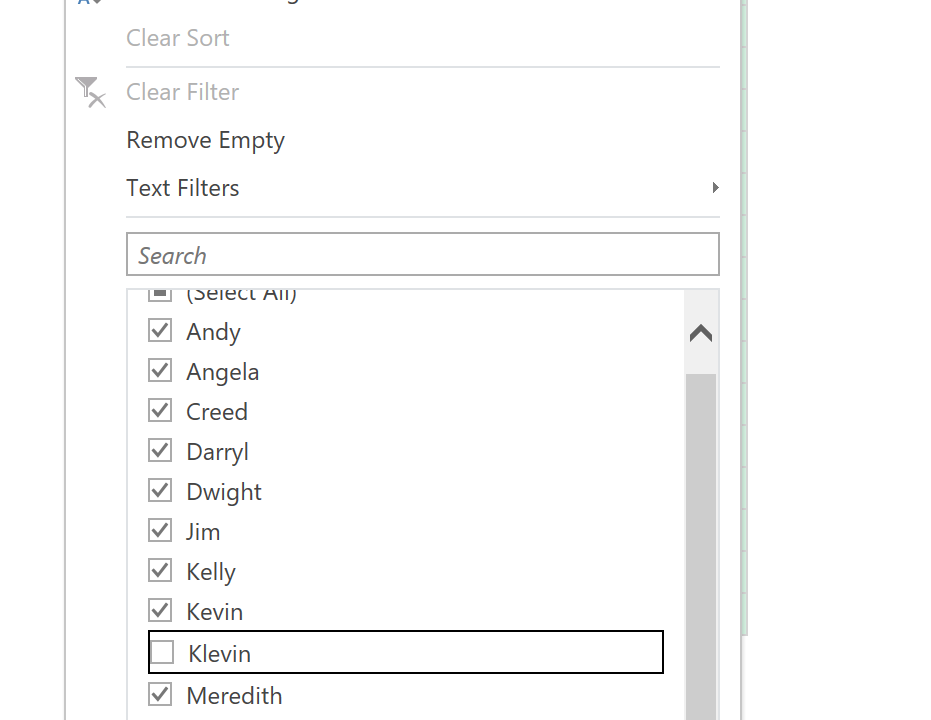This screenshot has width=931, height=720.
Task: Expand the Text Filters submenu arrow
Action: click(715, 188)
